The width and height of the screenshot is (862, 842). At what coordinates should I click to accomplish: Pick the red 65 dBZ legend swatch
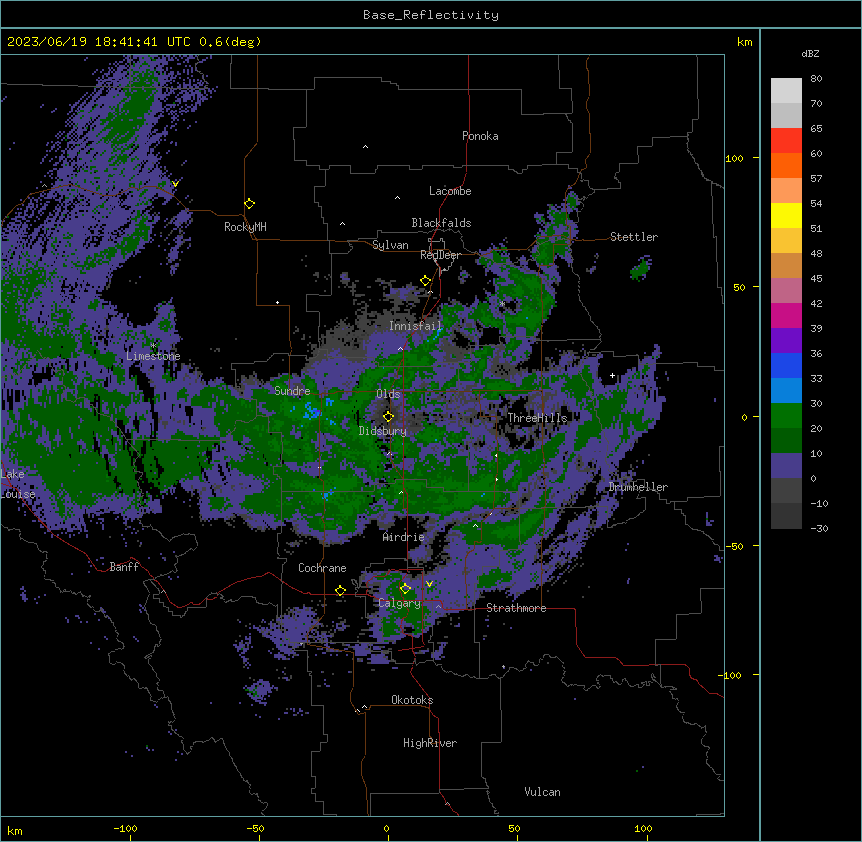click(786, 141)
